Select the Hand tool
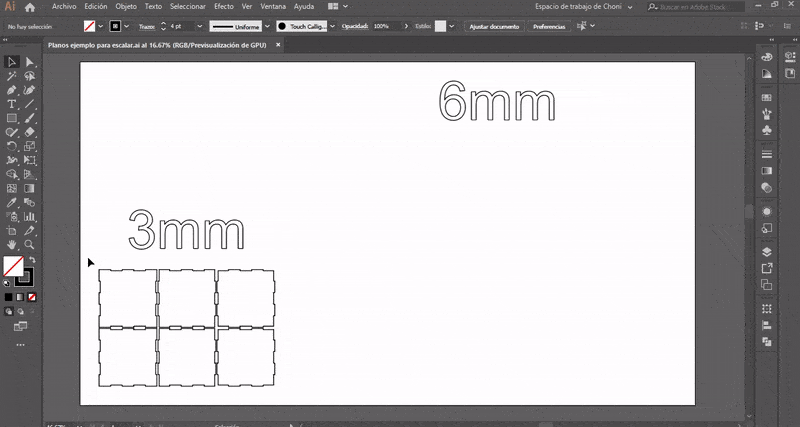The width and height of the screenshot is (800, 427). coord(12,244)
